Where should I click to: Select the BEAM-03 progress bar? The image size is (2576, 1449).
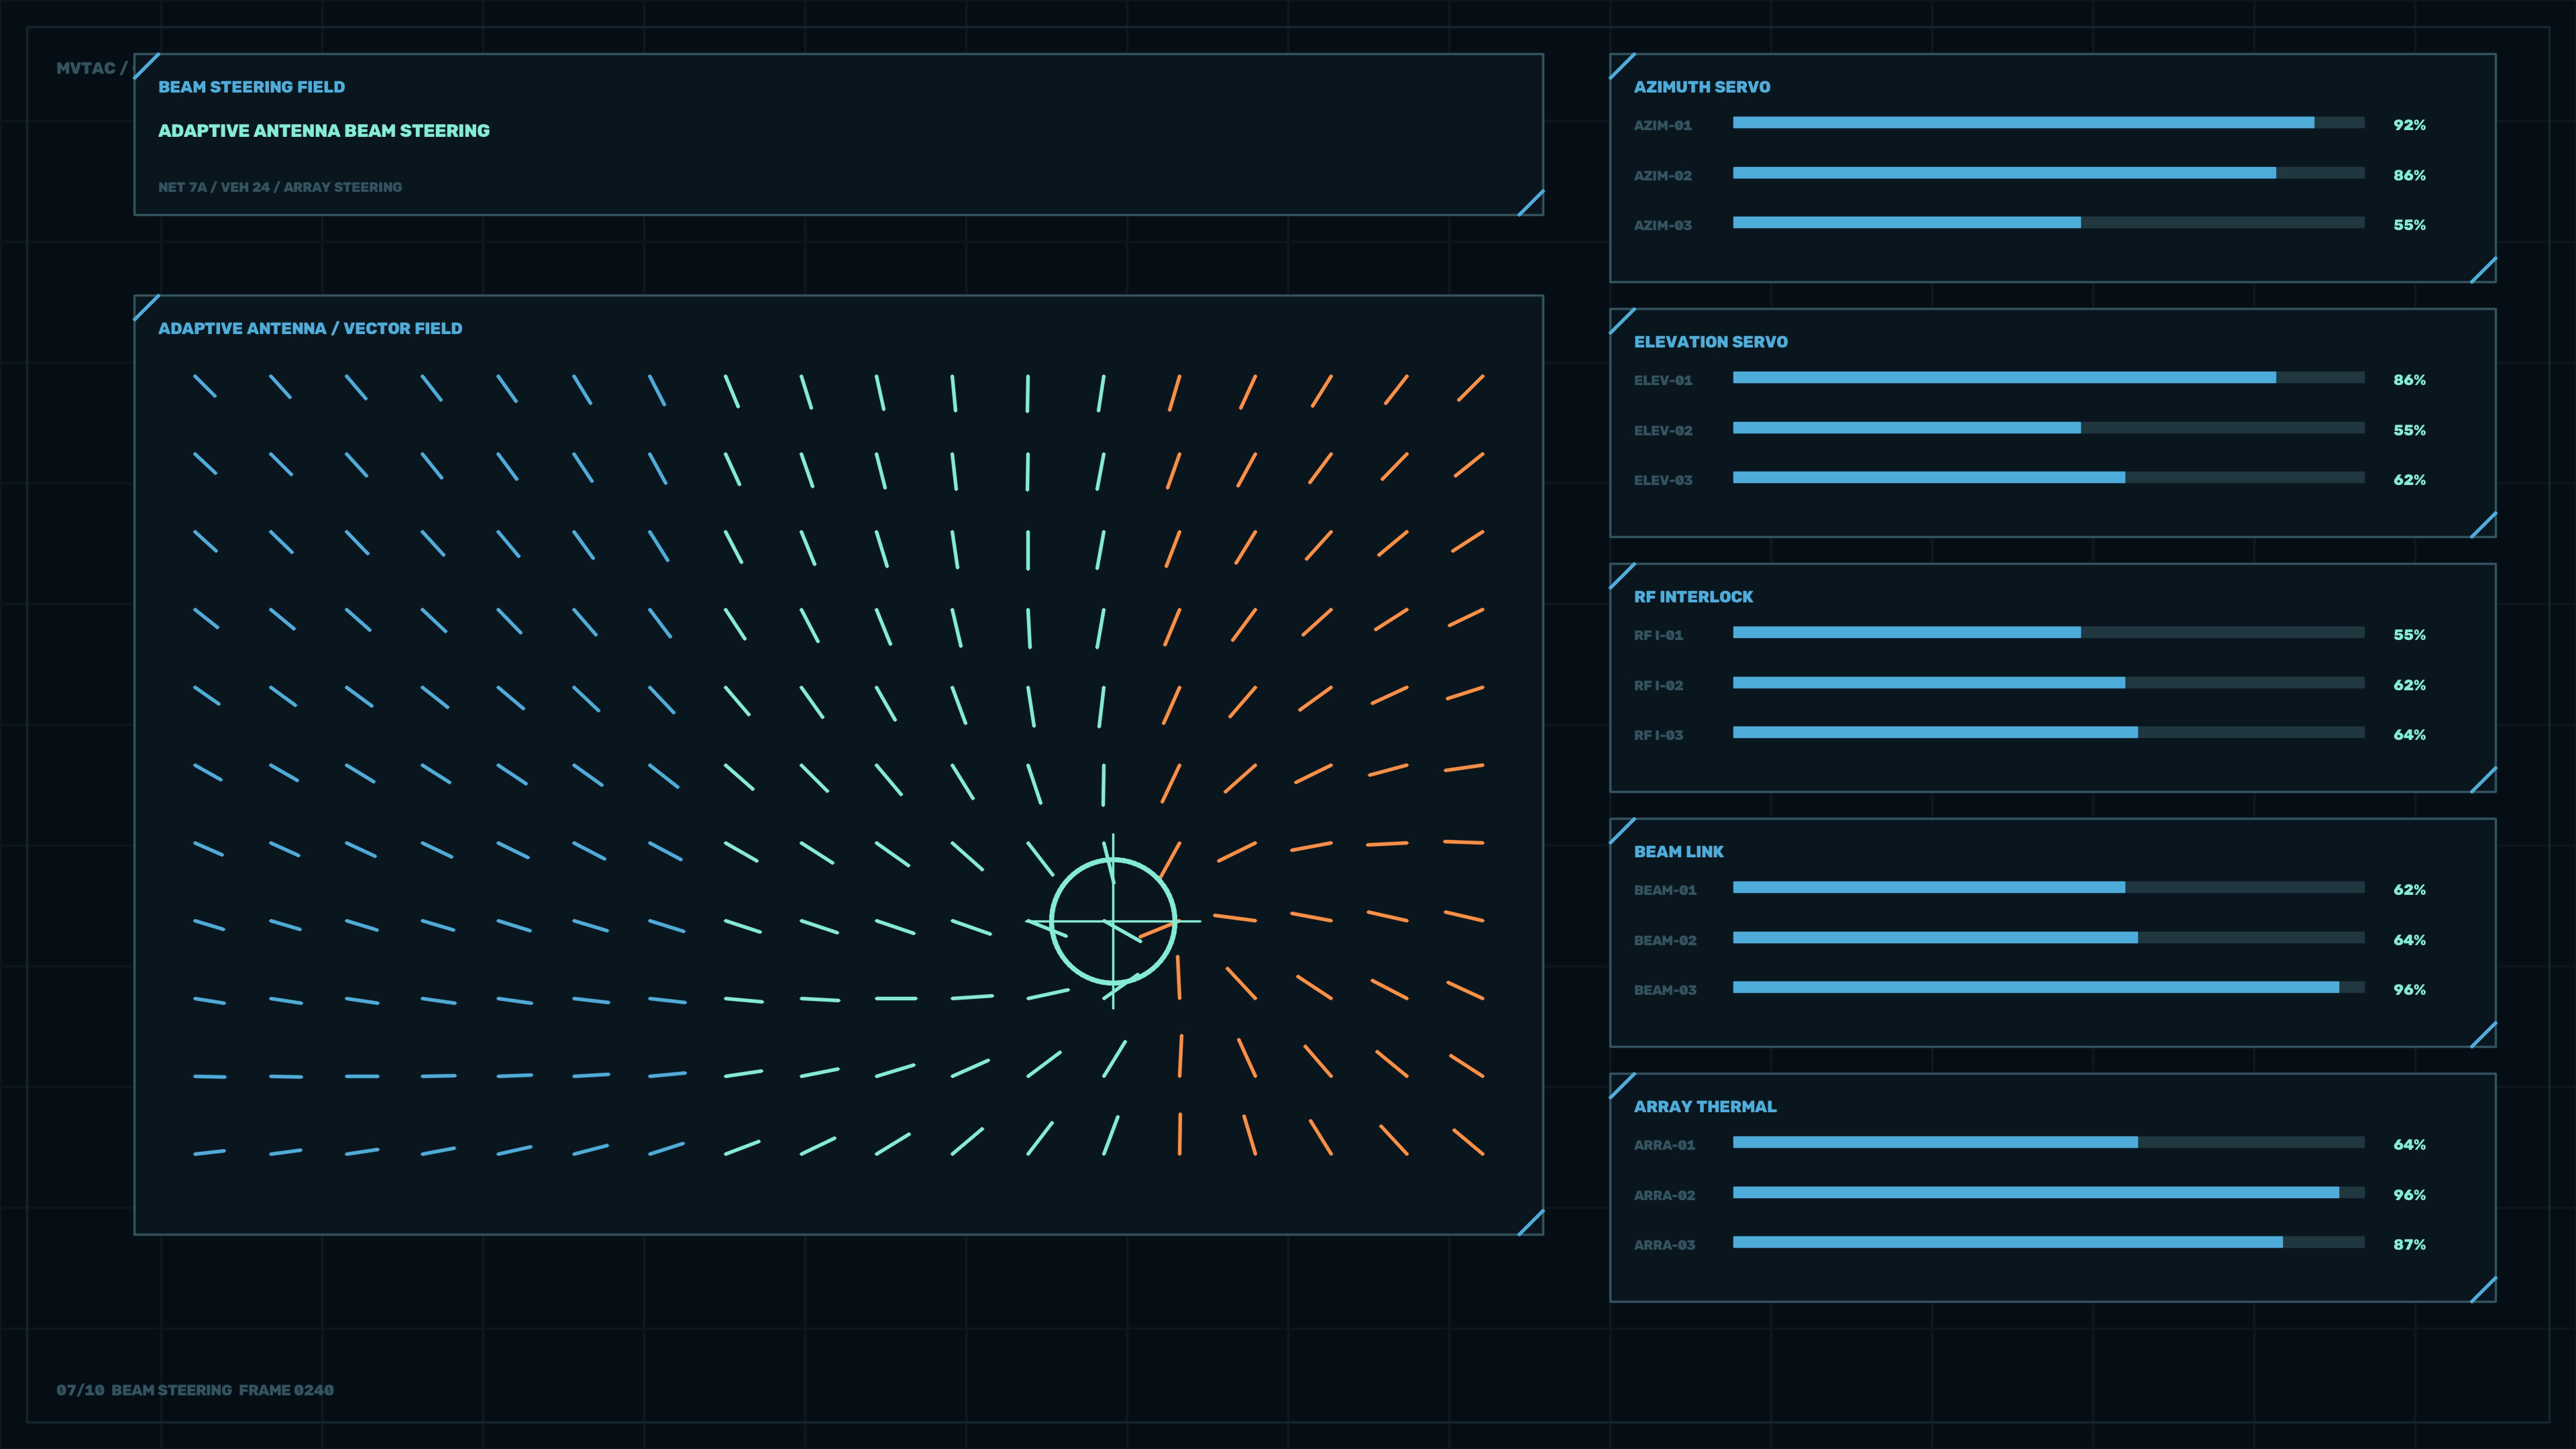(2048, 988)
